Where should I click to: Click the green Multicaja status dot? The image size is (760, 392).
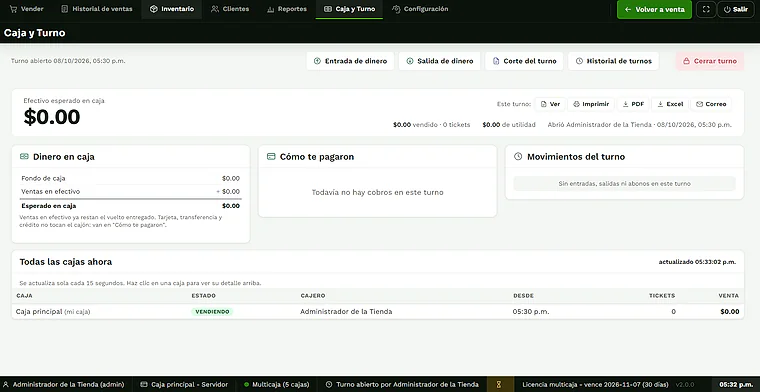[246, 384]
